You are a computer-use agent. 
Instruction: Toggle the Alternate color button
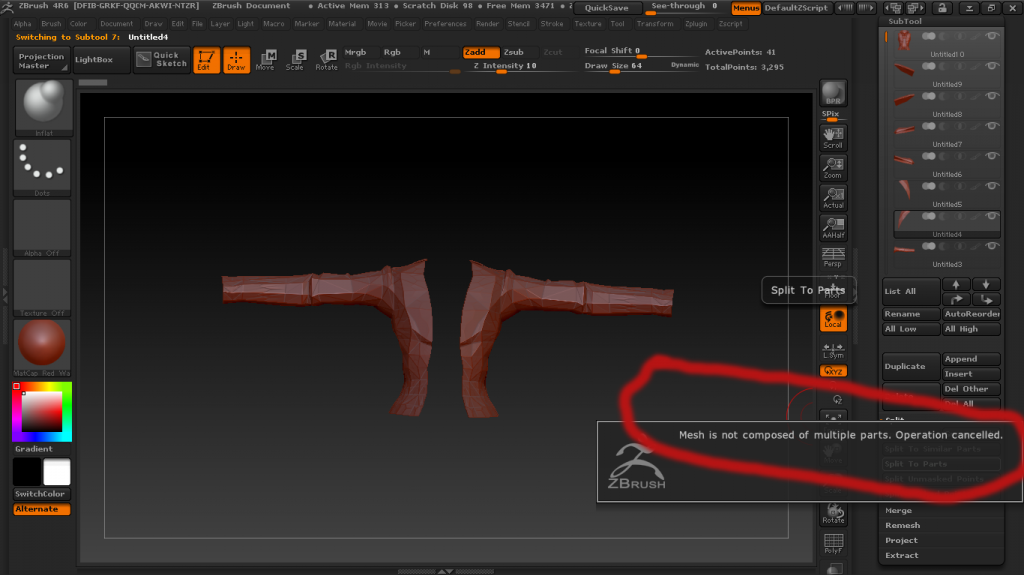[42, 509]
